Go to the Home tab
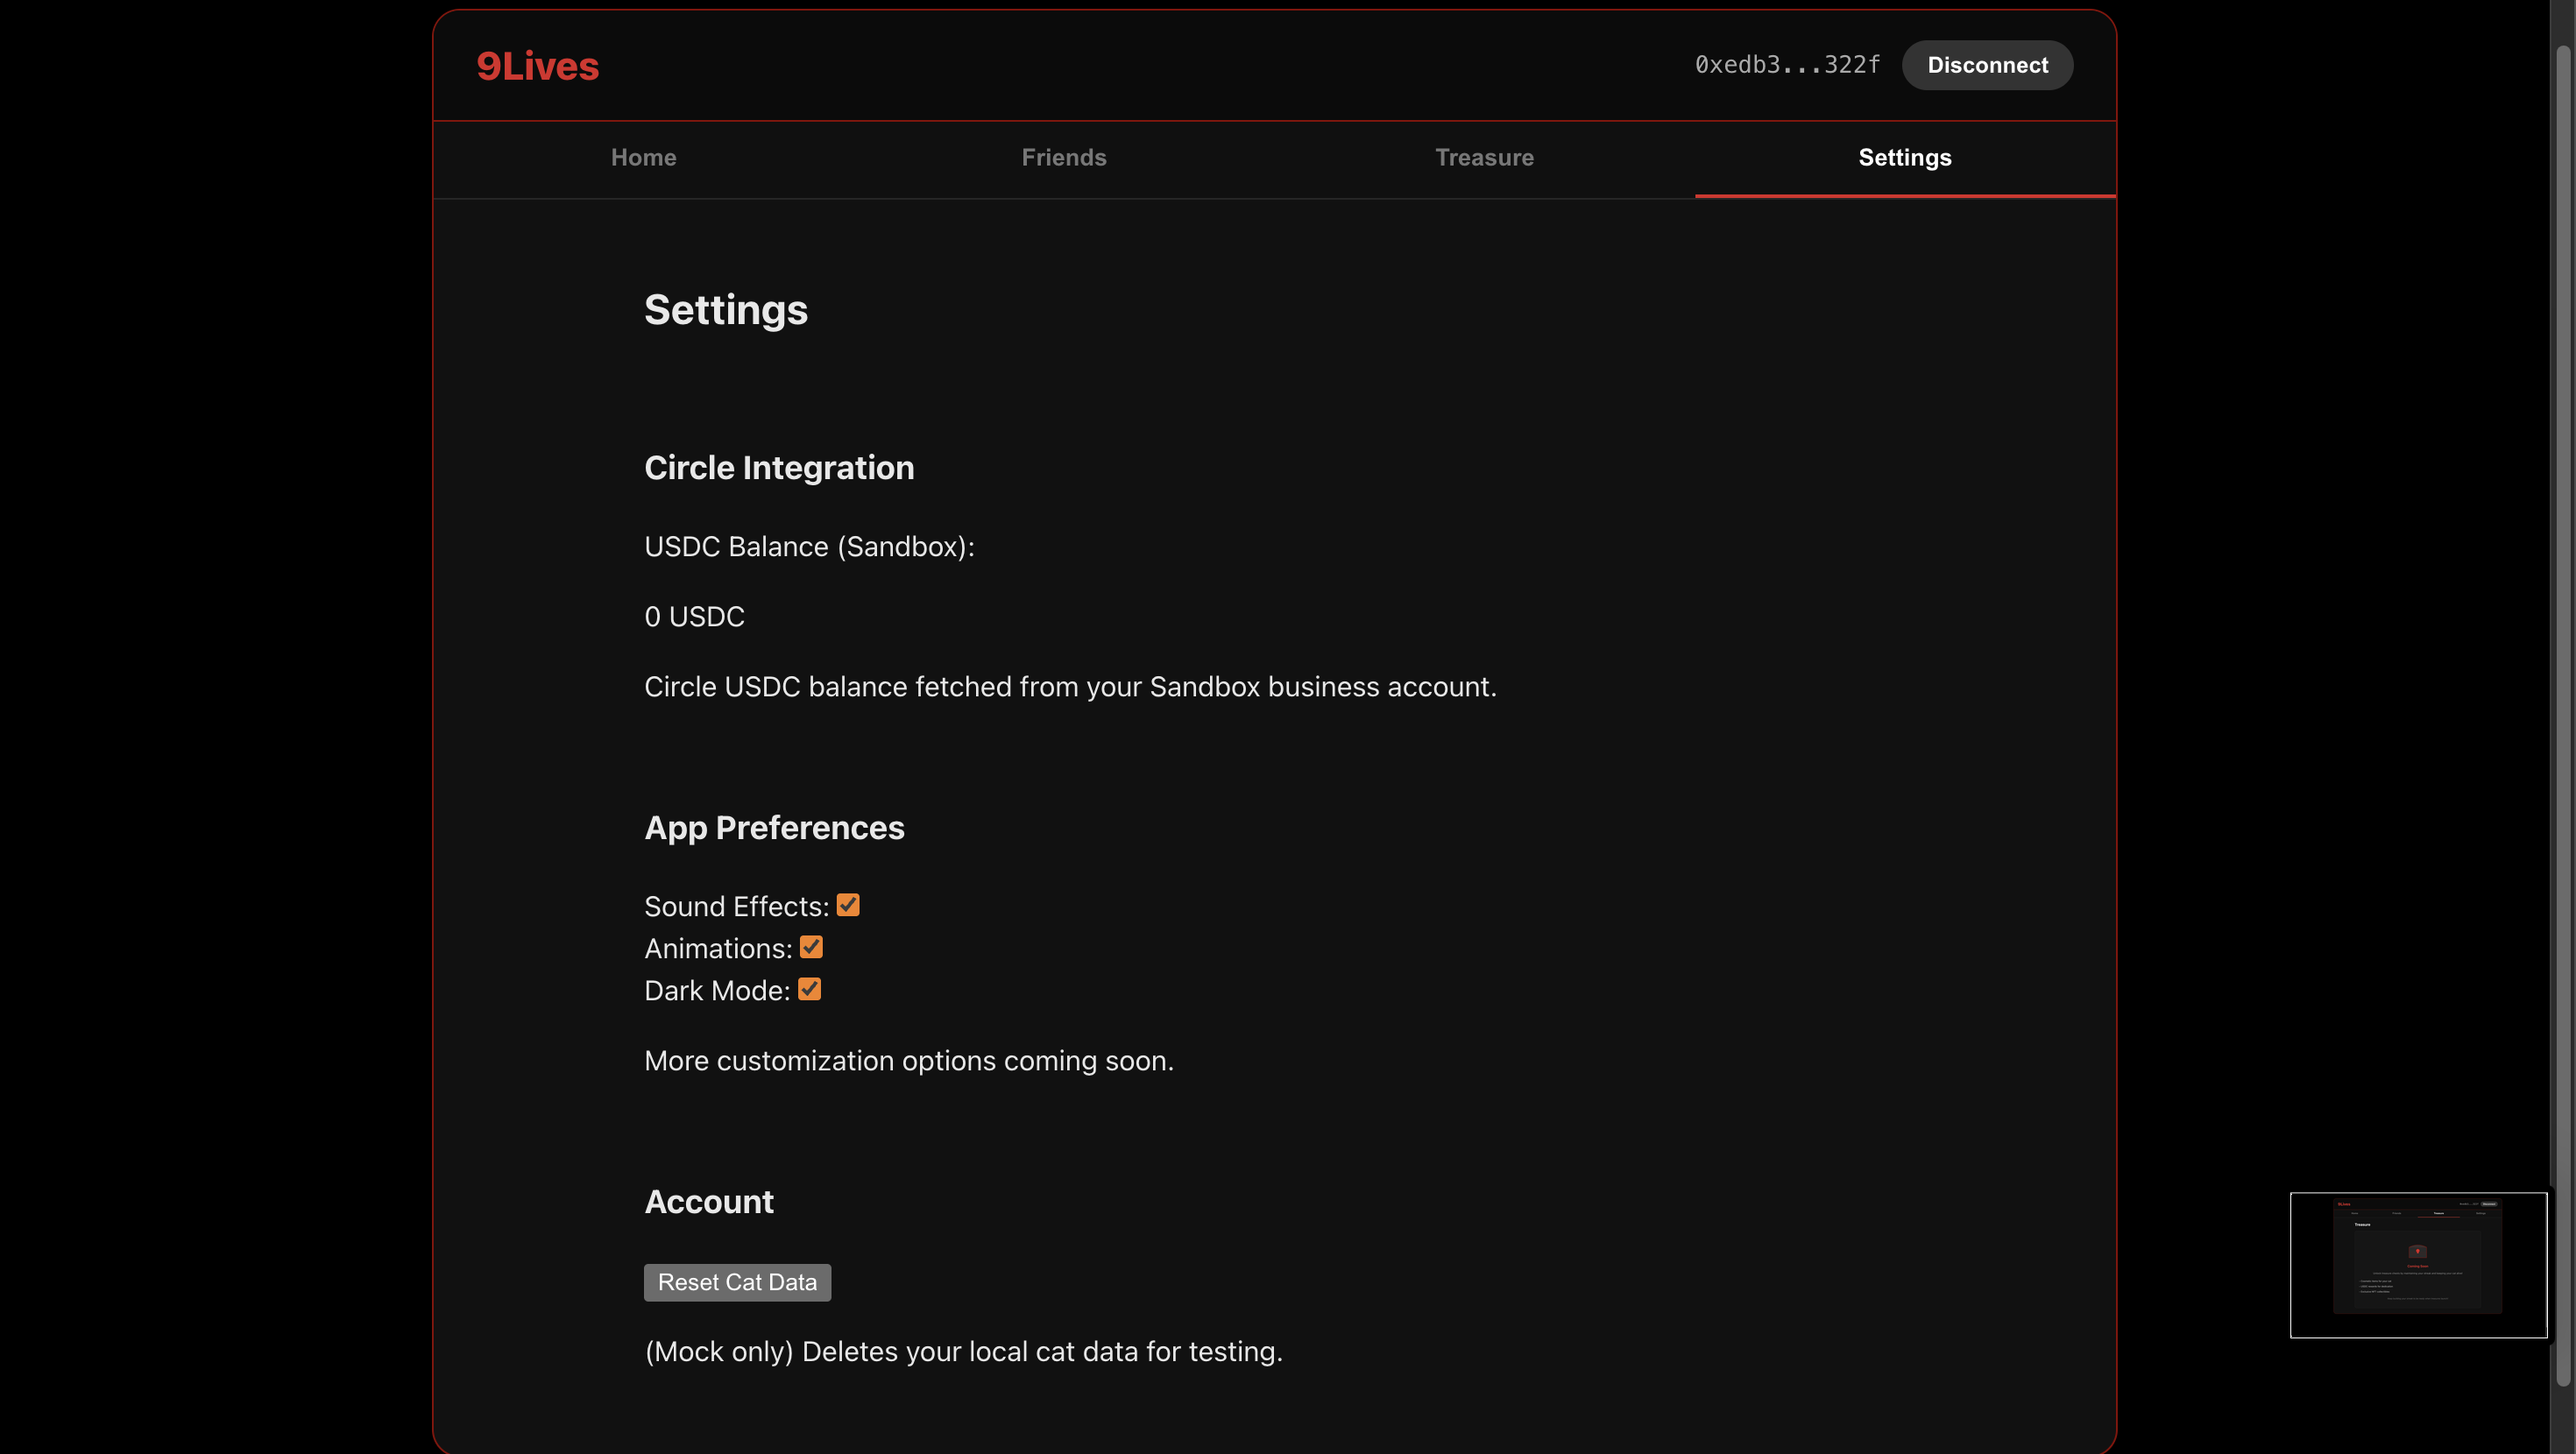The image size is (2576, 1454). pos(643,158)
